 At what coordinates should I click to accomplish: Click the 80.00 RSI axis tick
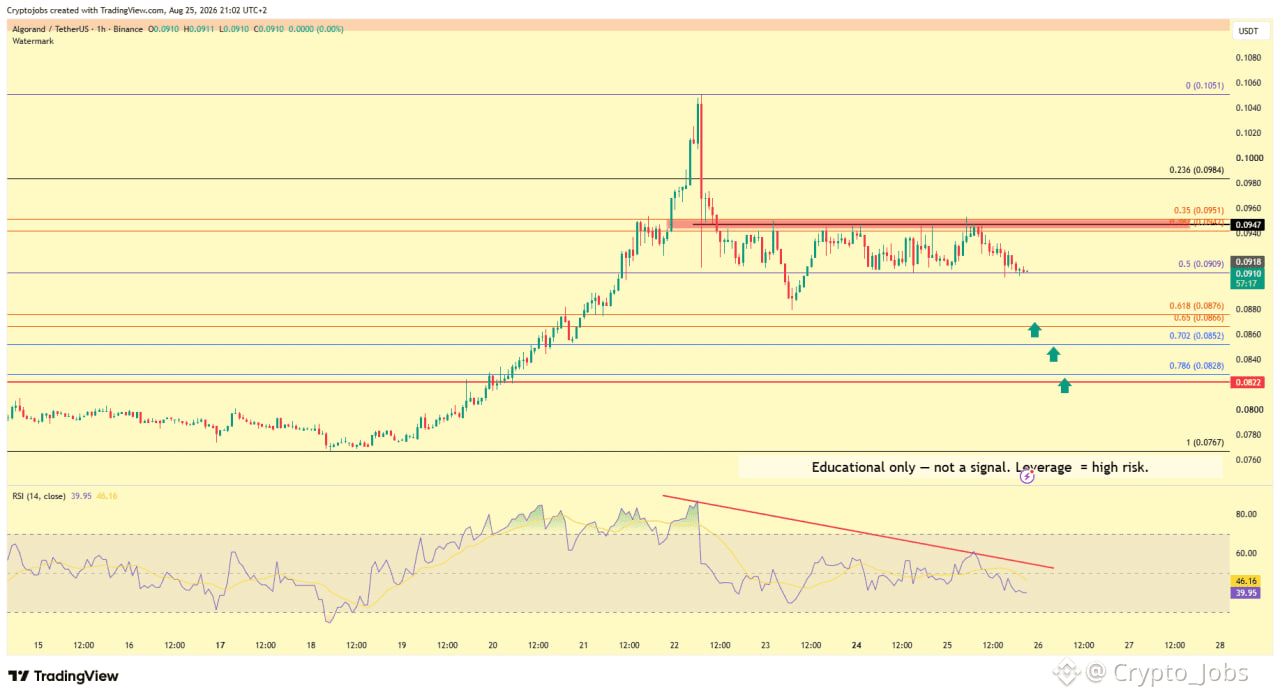(x=1246, y=515)
